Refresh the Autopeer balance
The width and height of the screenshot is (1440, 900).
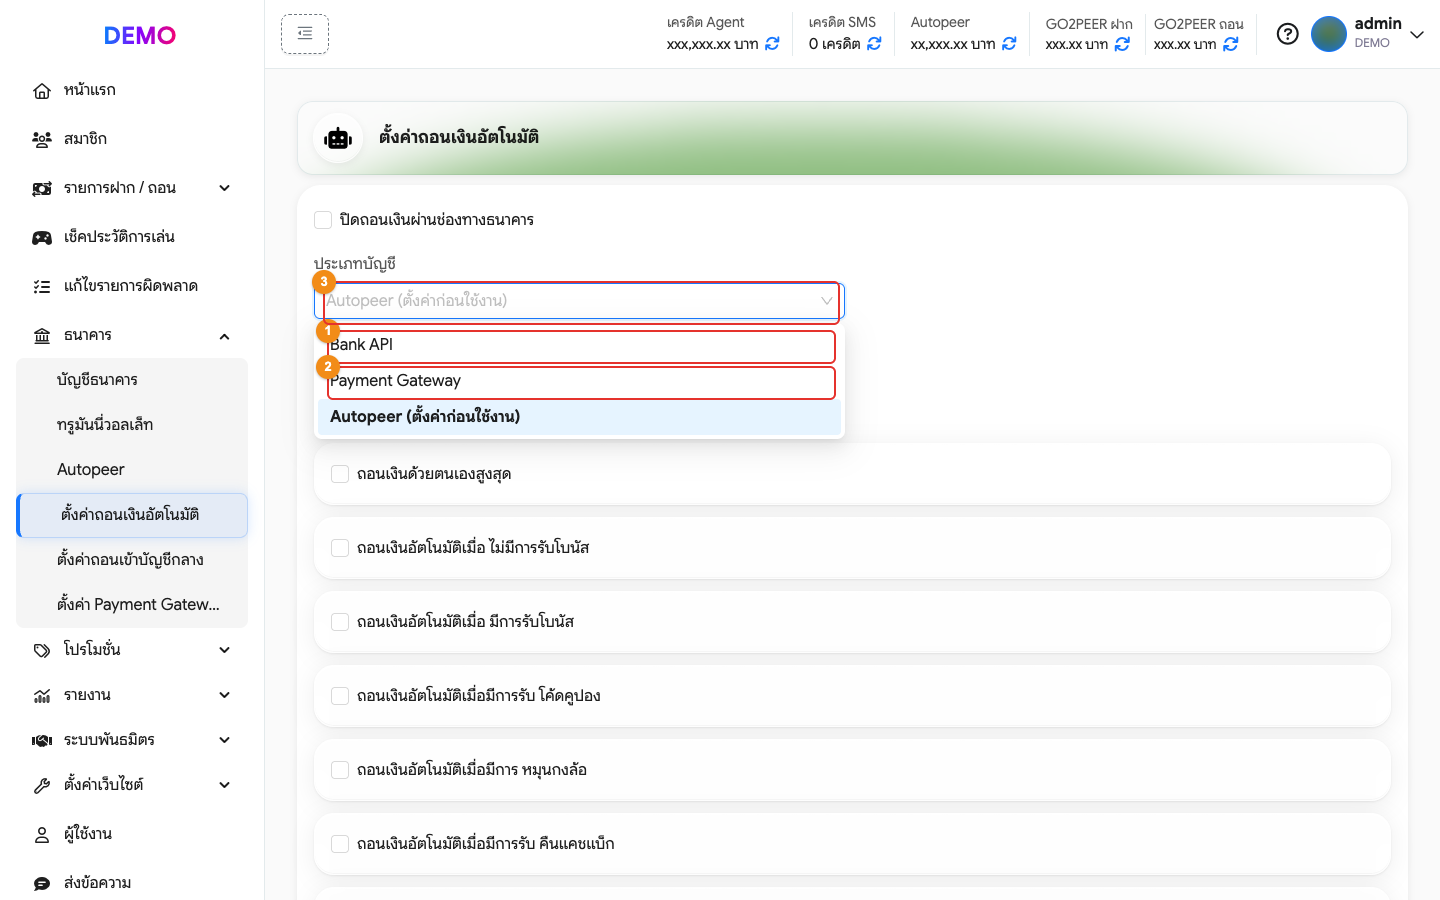point(1009,44)
